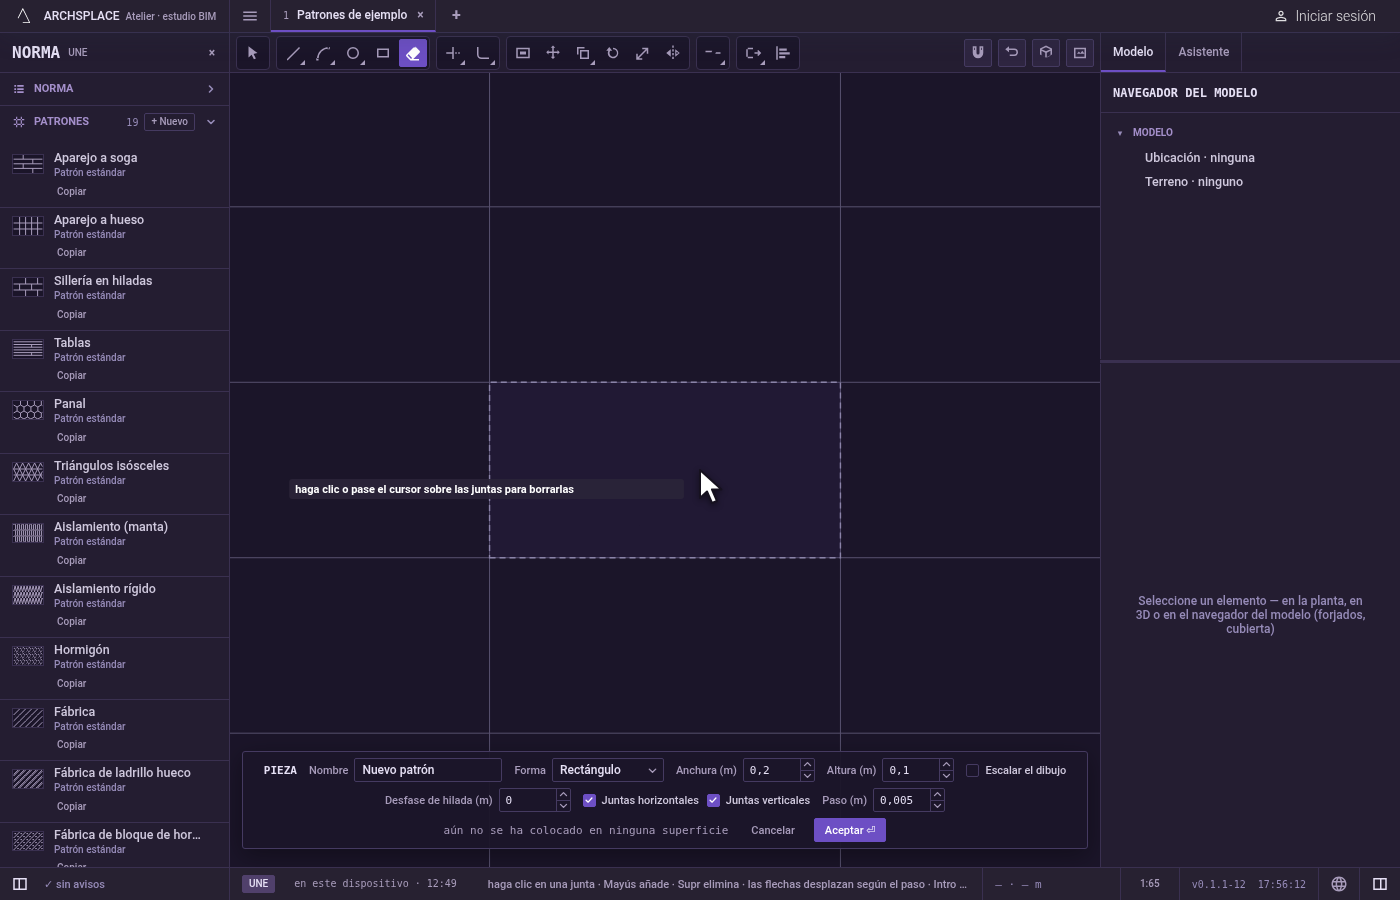This screenshot has height=900, width=1400.
Task: Create a pattern with + Nuevo
Action: (169, 122)
